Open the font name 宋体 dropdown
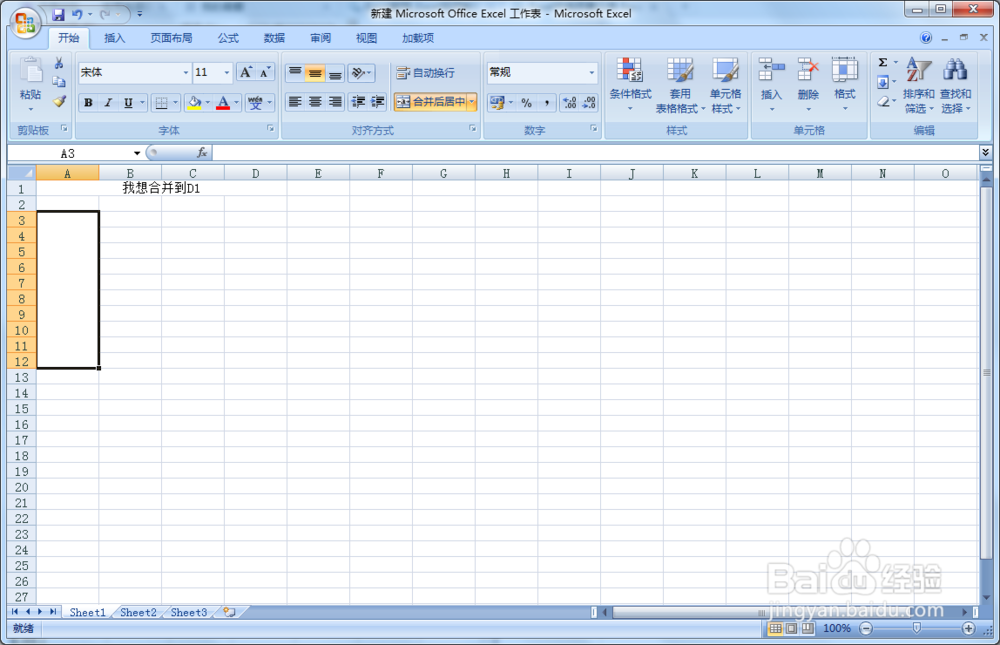Screen dimensions: 1000x645 coord(186,73)
